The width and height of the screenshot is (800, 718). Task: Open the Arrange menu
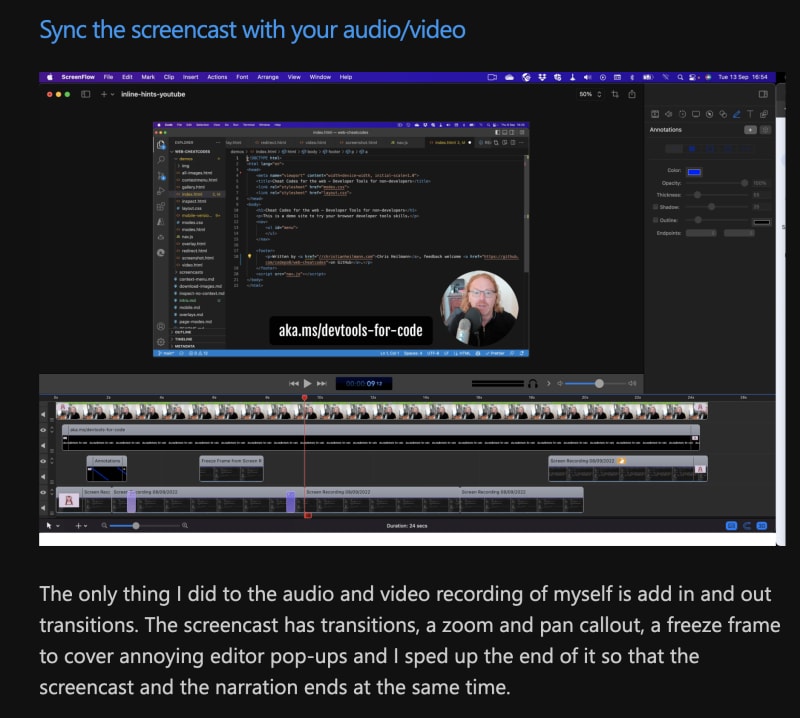(268, 77)
